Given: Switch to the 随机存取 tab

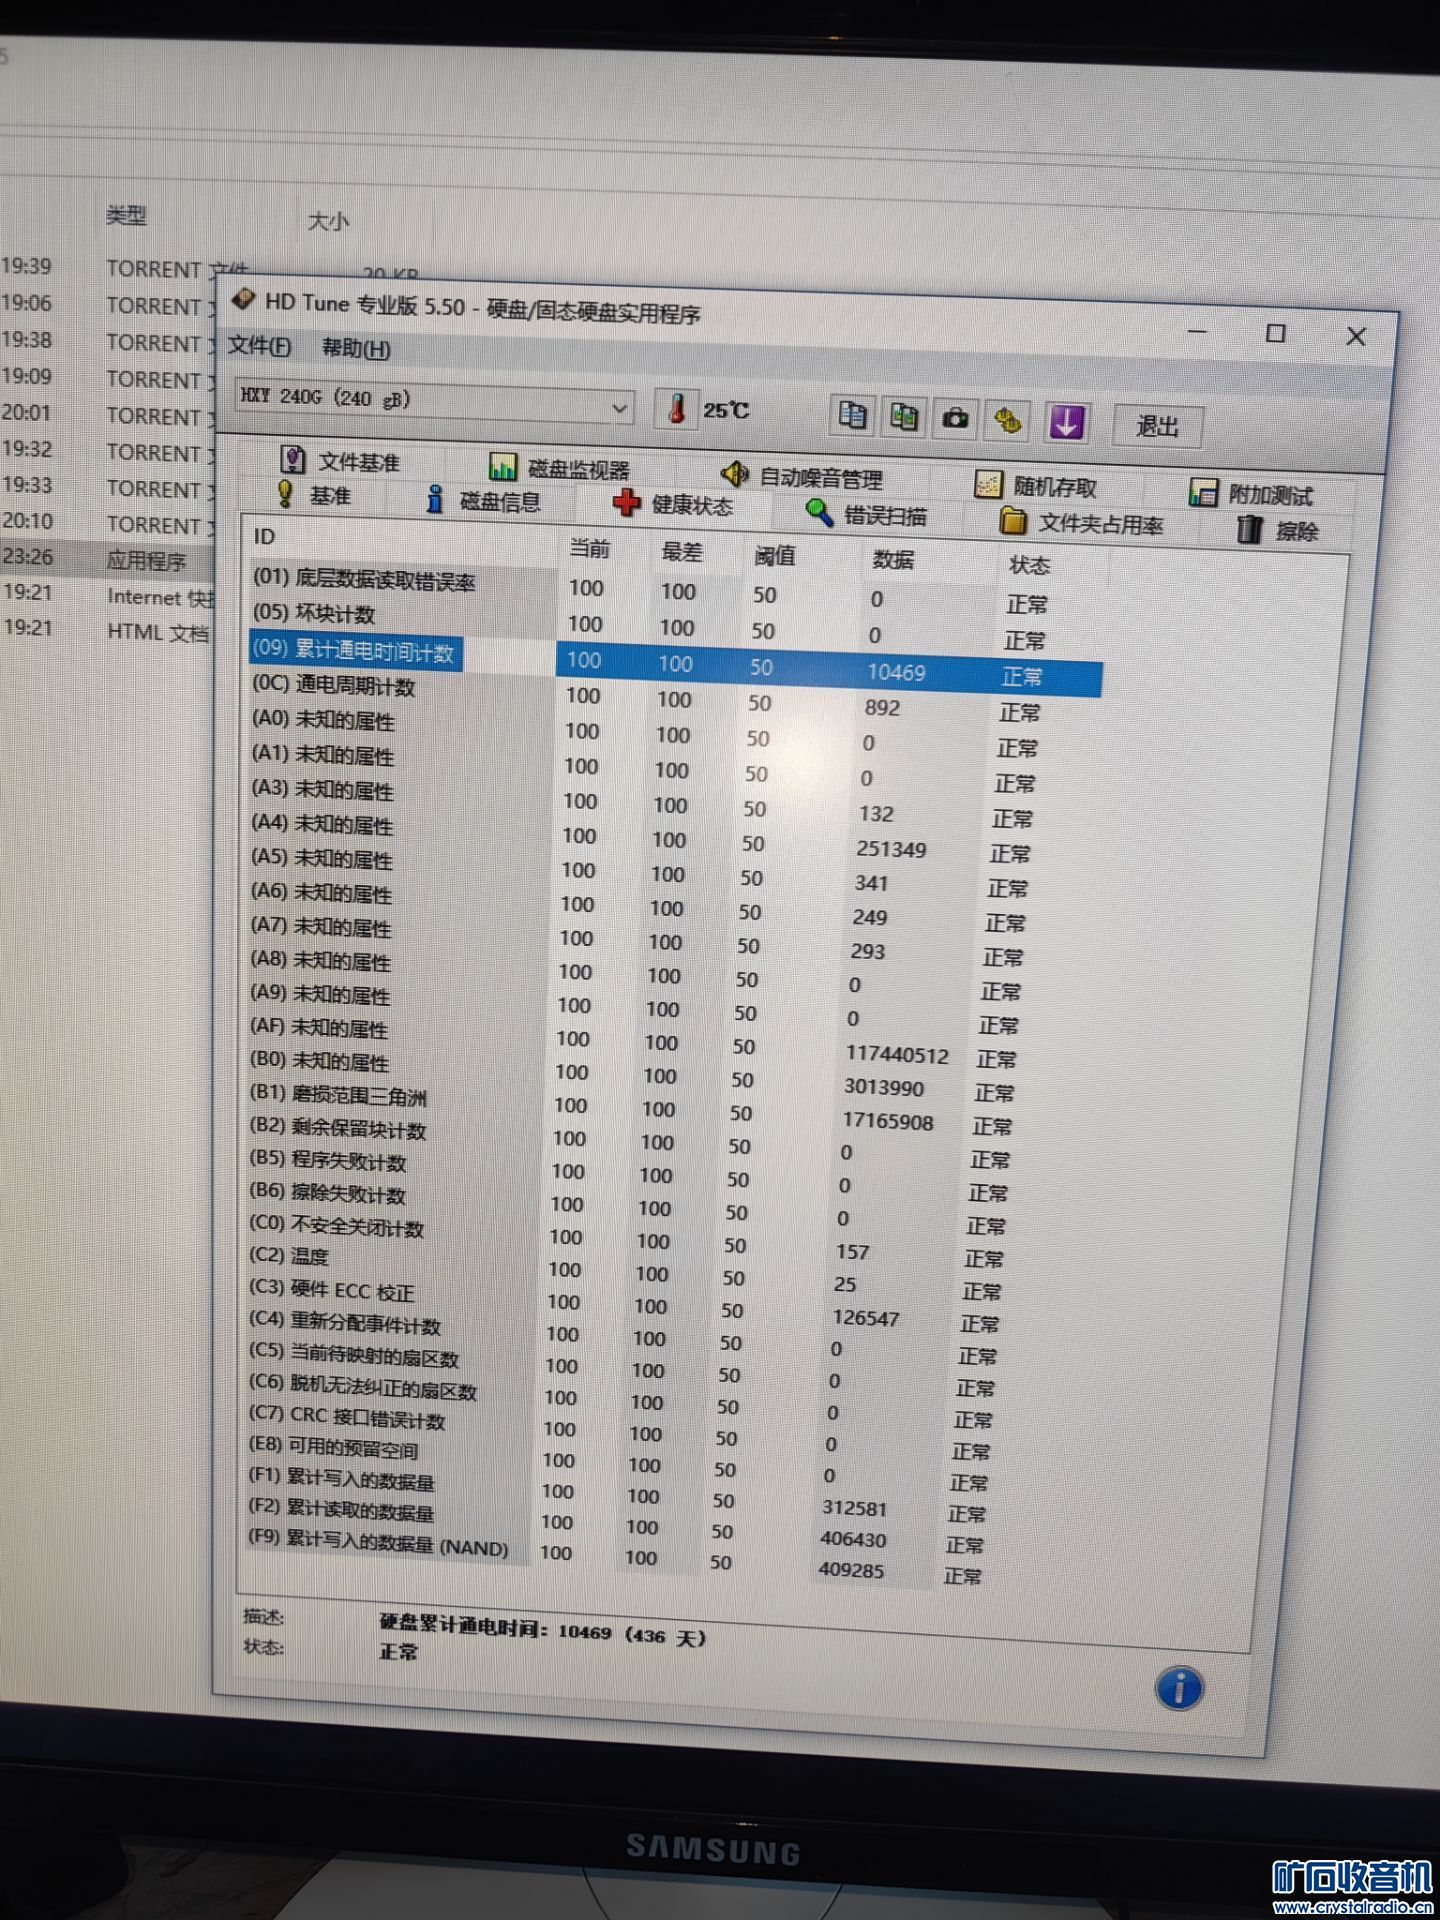Looking at the screenshot, I should click(1037, 487).
